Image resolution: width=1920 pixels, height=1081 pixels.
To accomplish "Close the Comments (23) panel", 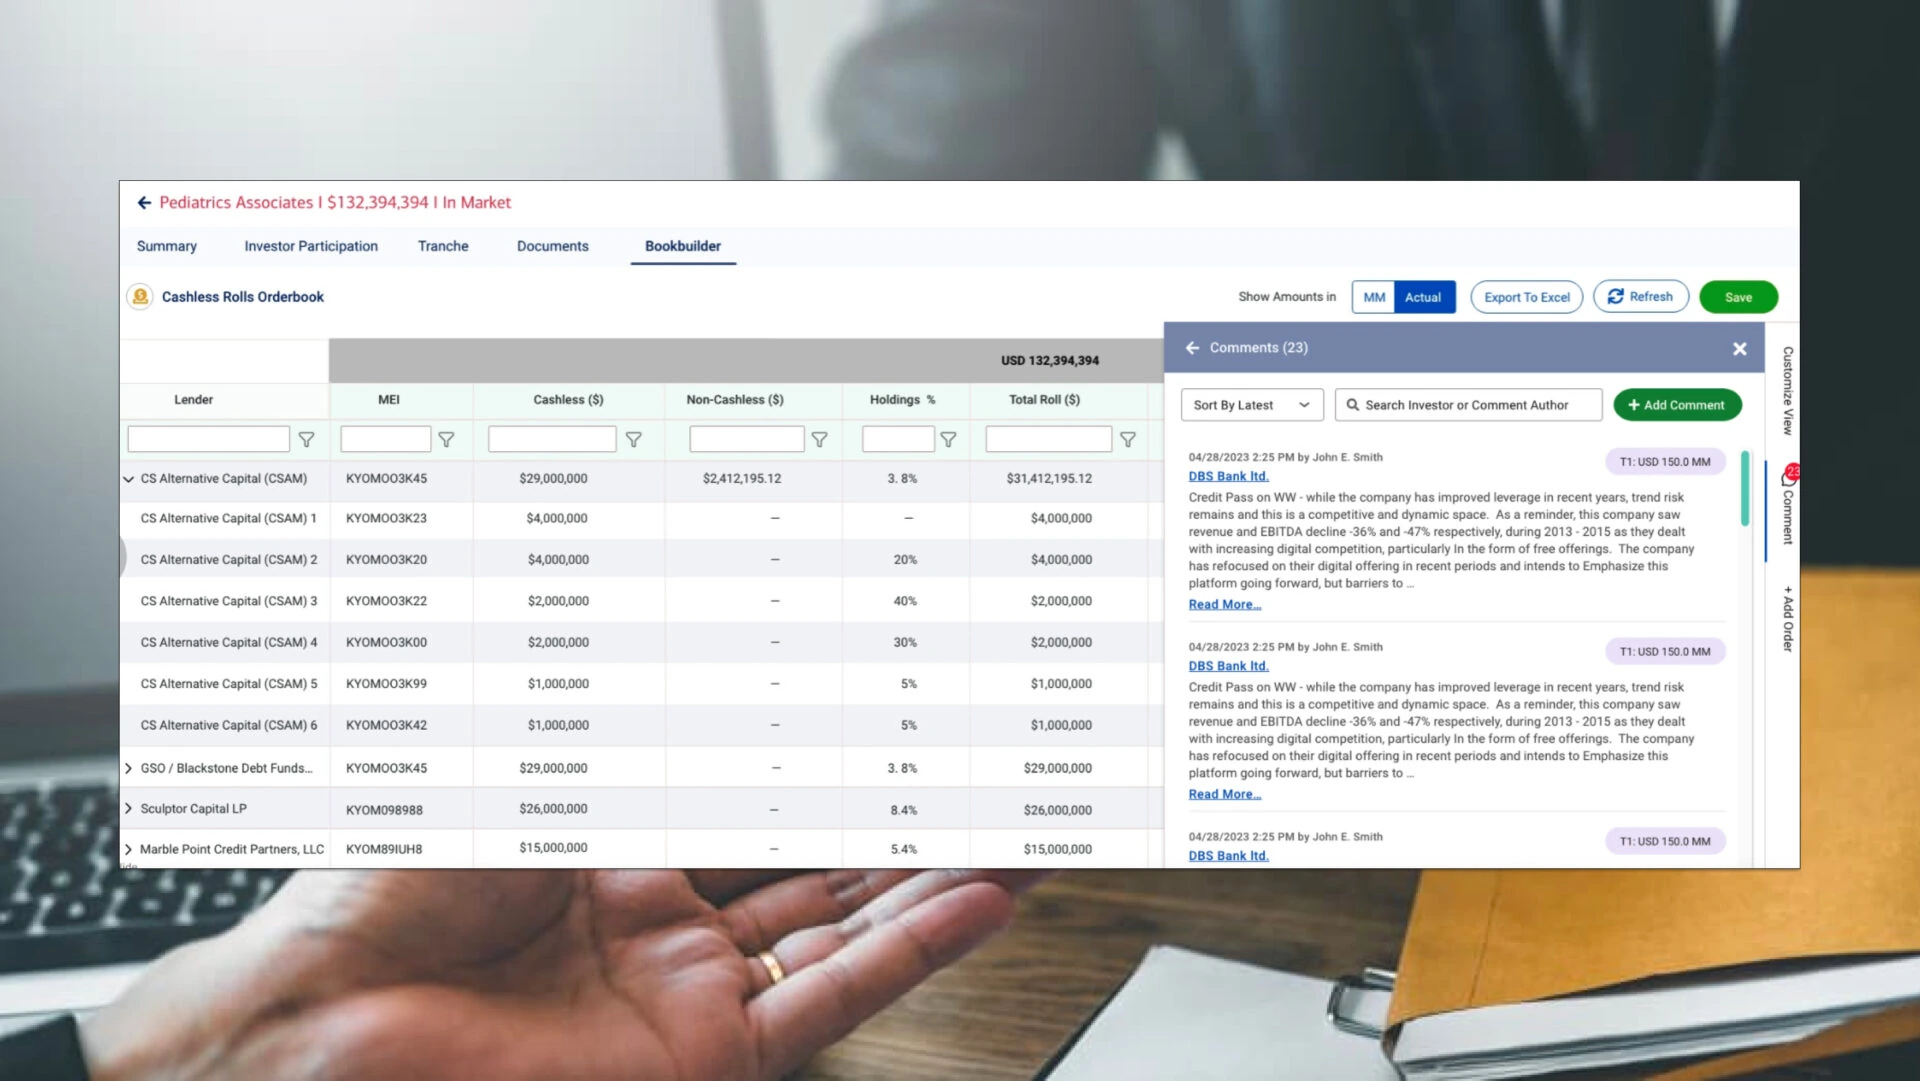I will 1740,349.
